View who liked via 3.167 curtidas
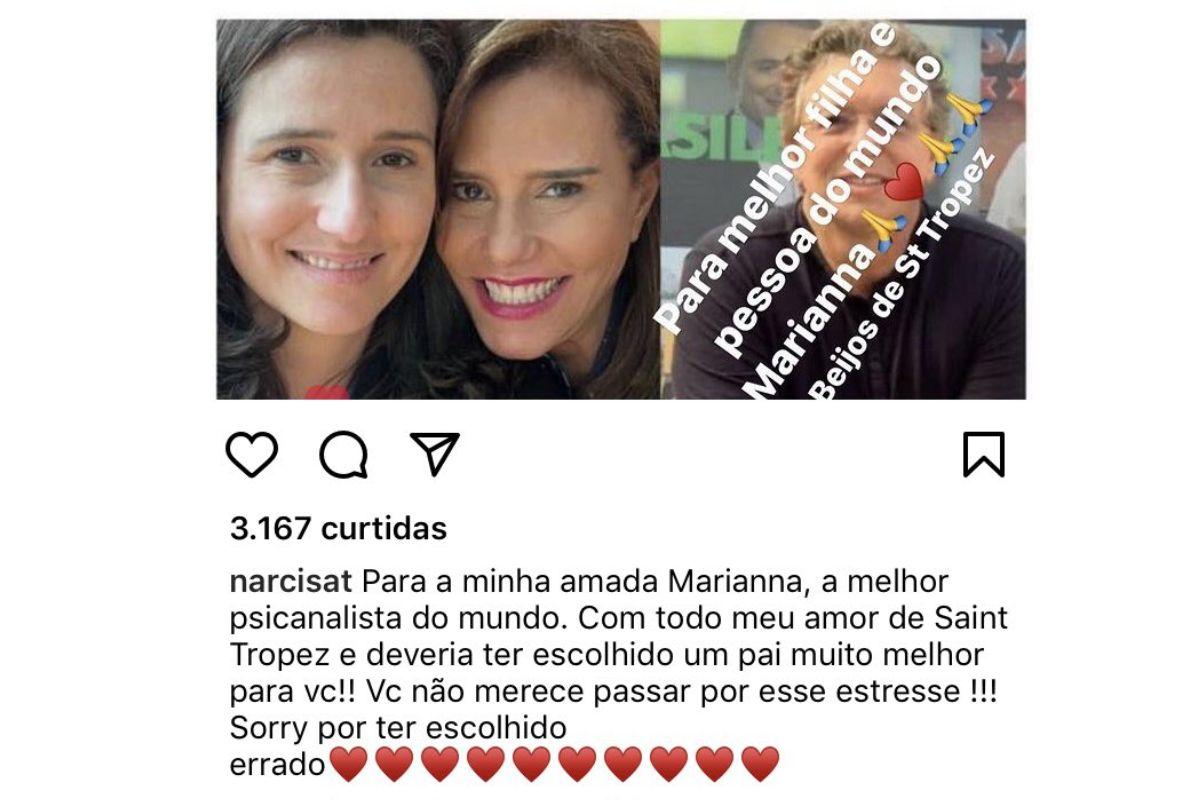Screen dimensions: 1200x800 pos(338,527)
